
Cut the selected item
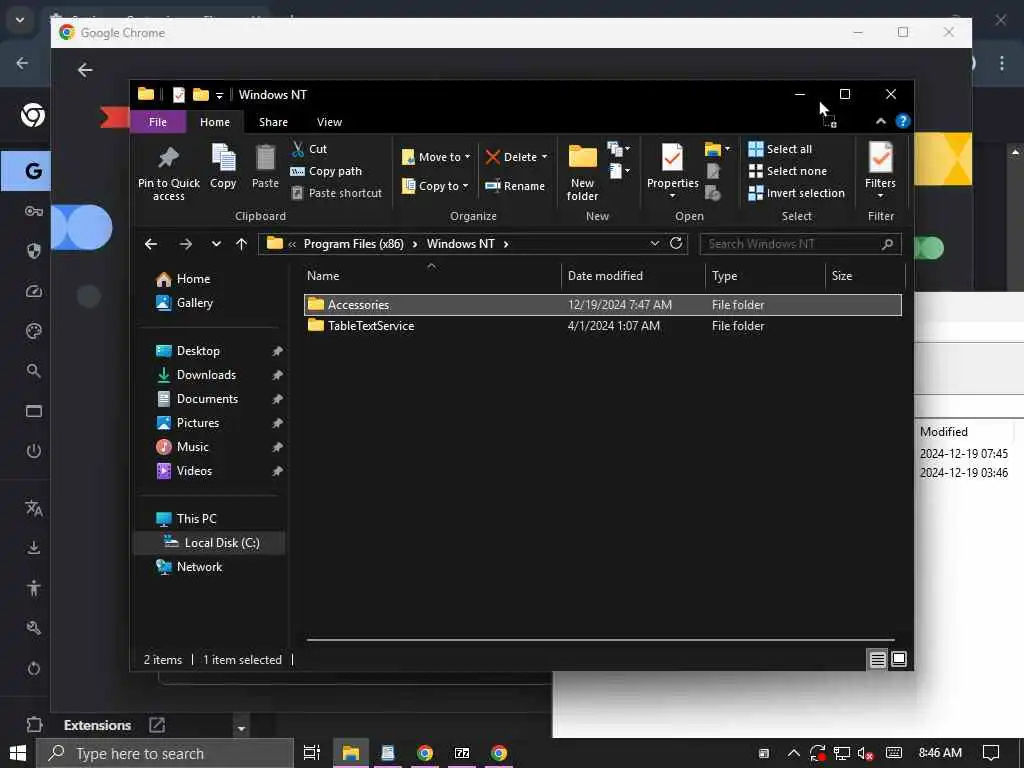309,149
